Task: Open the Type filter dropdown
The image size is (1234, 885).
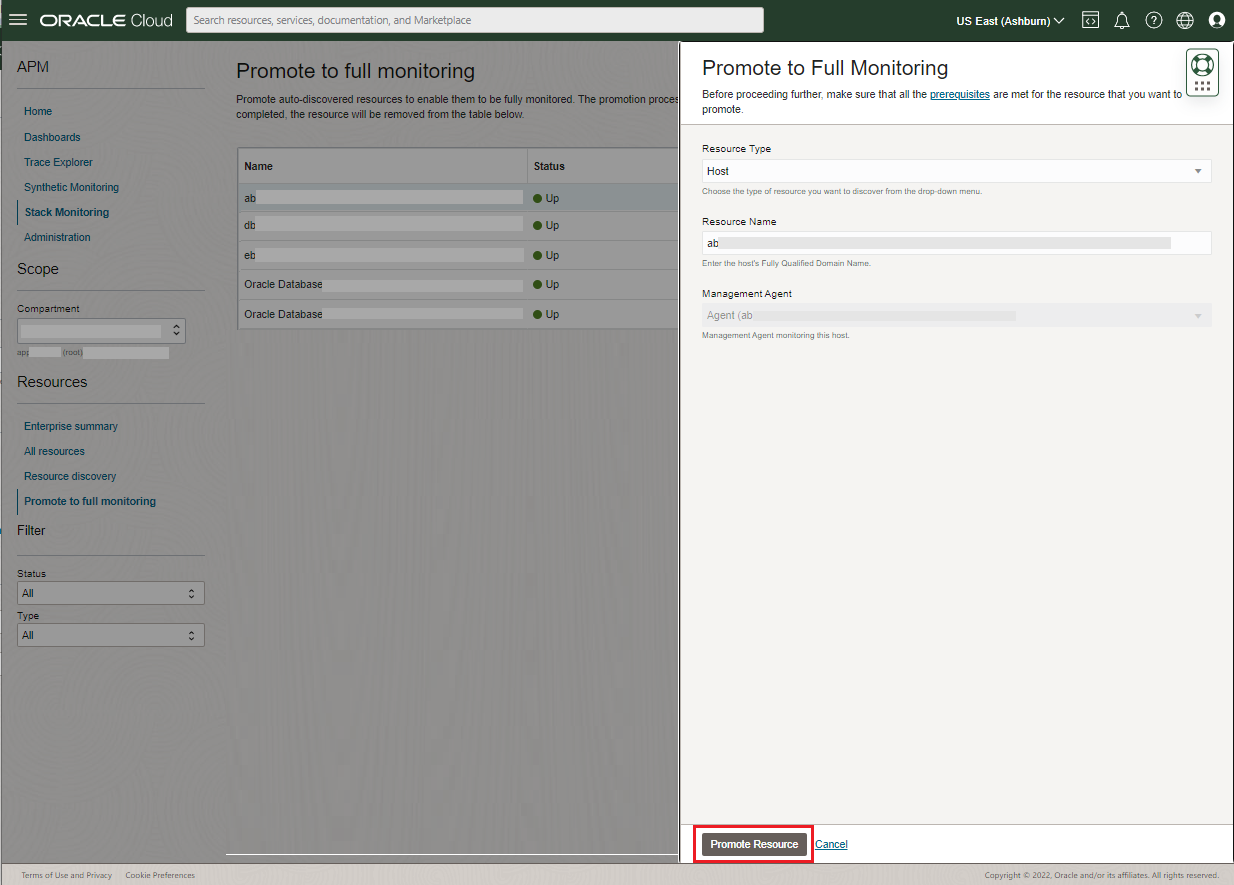Action: tap(111, 635)
